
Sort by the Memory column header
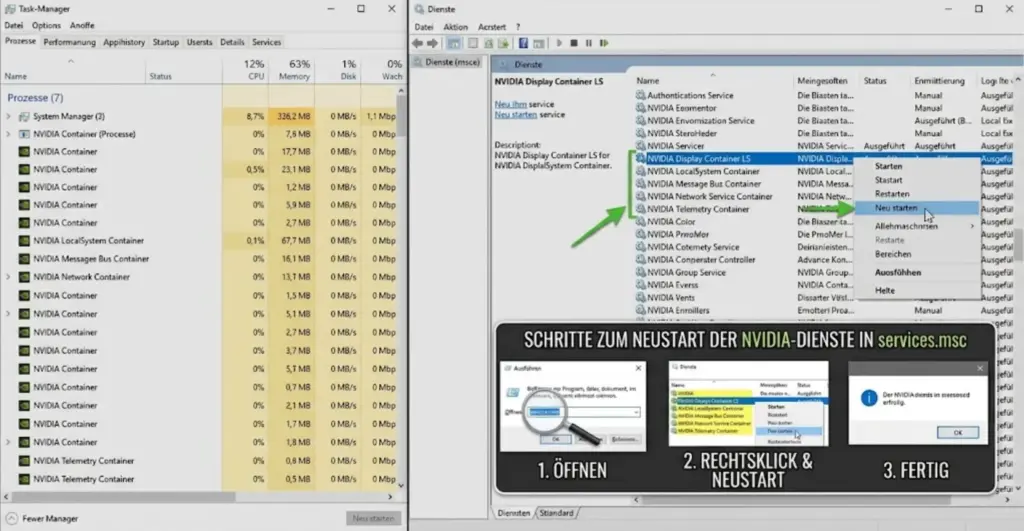291,70
